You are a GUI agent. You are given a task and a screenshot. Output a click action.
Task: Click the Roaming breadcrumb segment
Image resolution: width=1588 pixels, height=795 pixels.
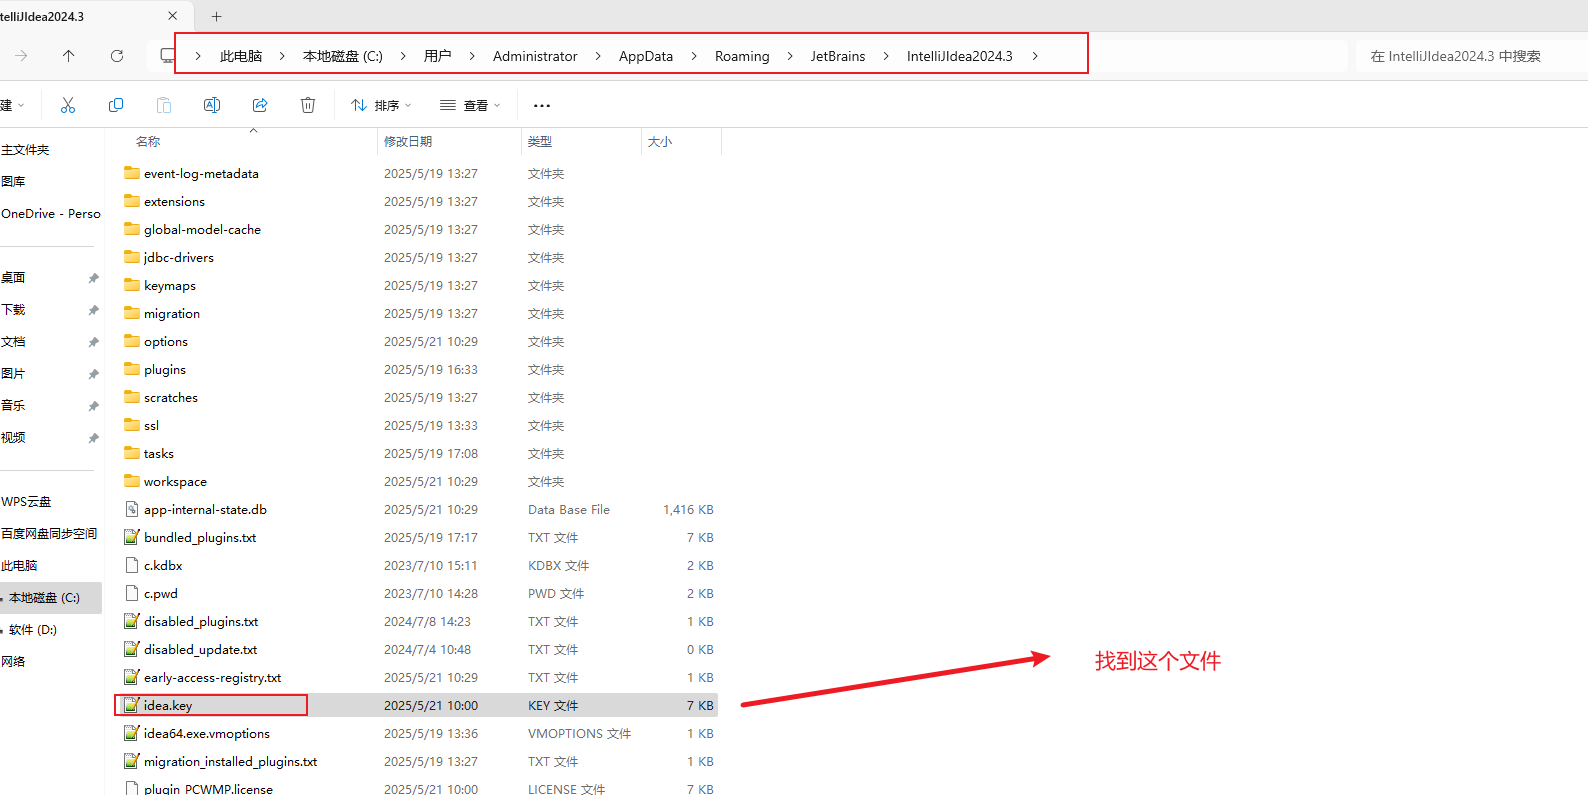click(x=742, y=56)
